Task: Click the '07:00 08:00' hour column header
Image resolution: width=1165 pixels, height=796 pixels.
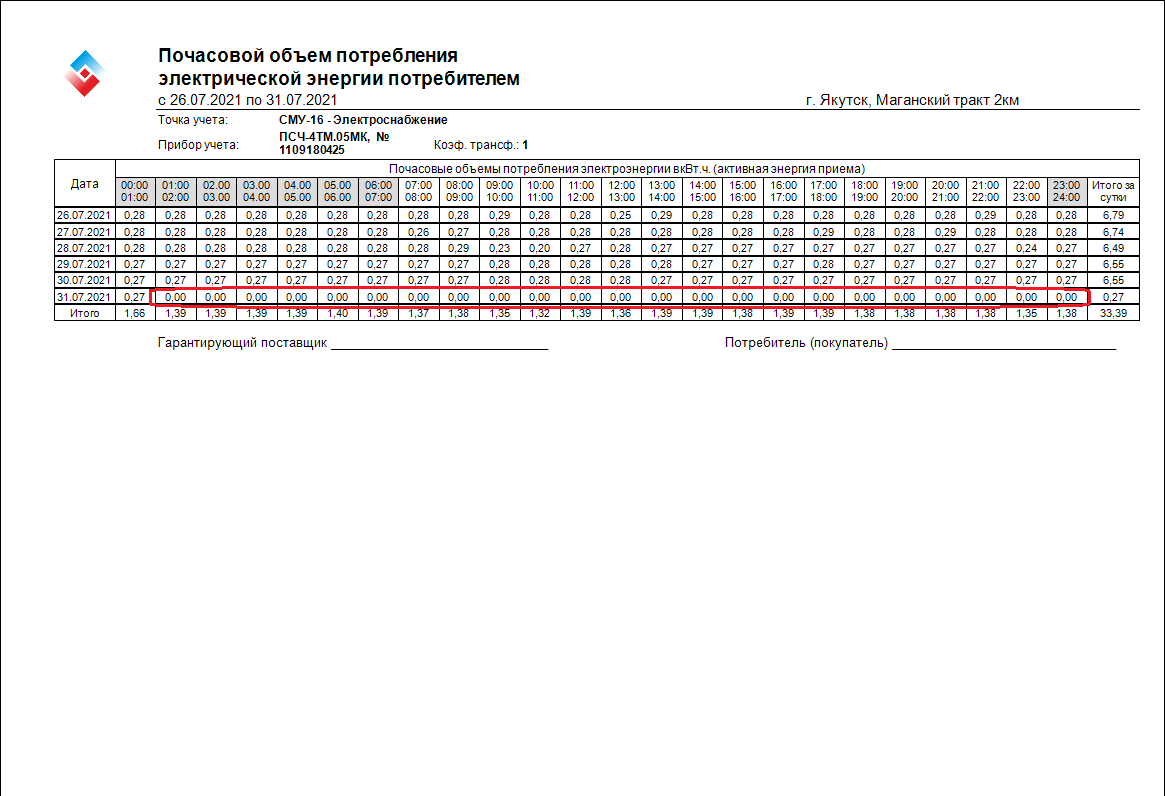Action: tap(418, 192)
